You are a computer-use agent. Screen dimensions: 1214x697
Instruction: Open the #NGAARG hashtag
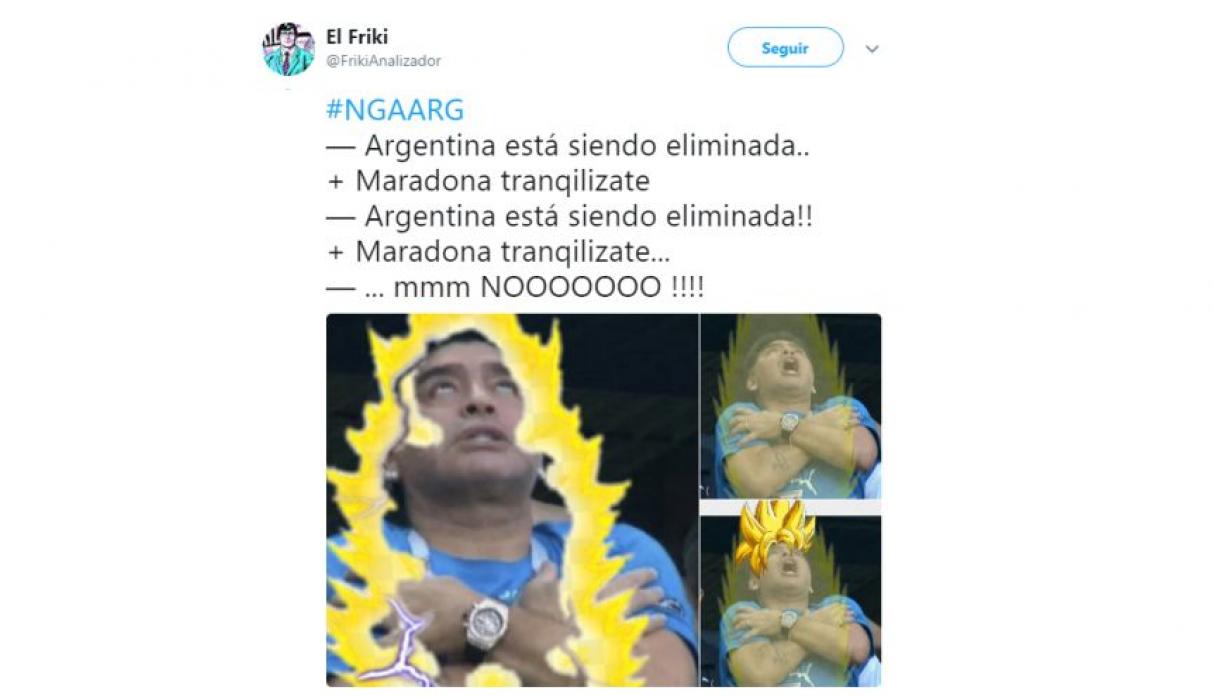[395, 110]
